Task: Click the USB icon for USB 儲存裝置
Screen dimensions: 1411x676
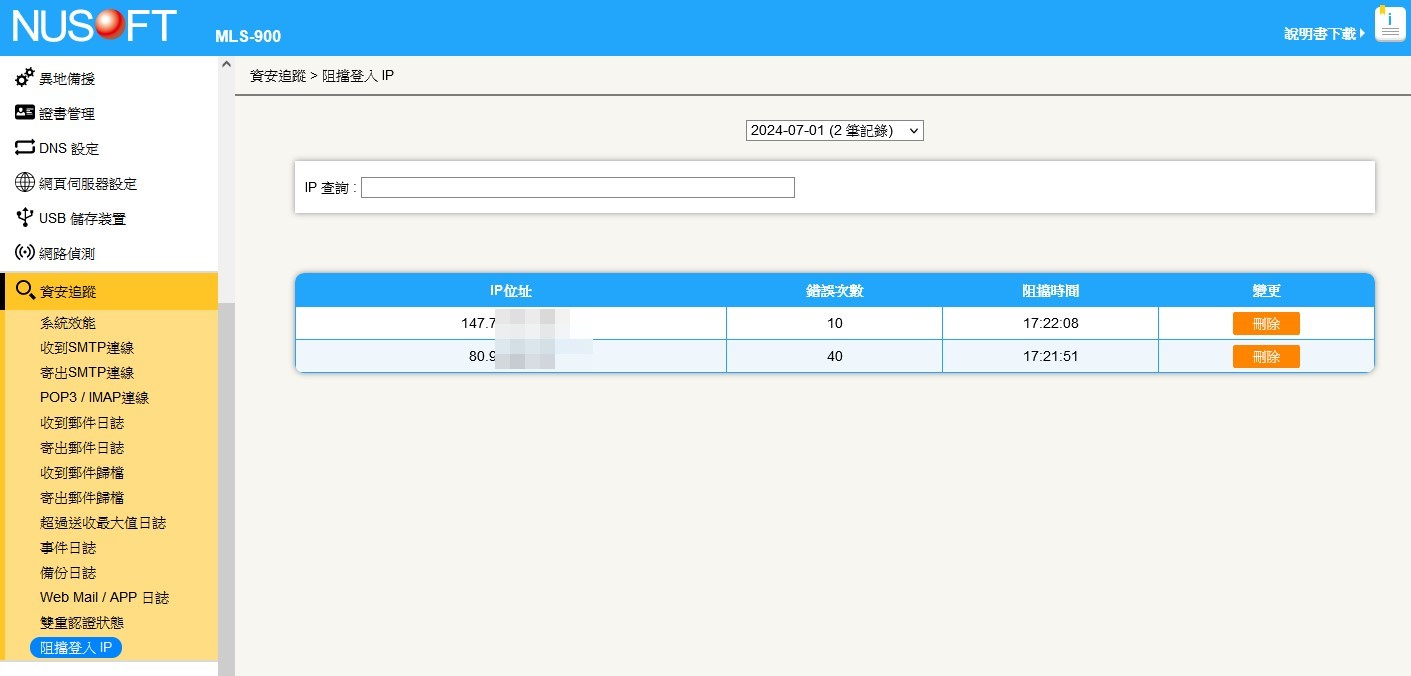Action: coord(25,218)
